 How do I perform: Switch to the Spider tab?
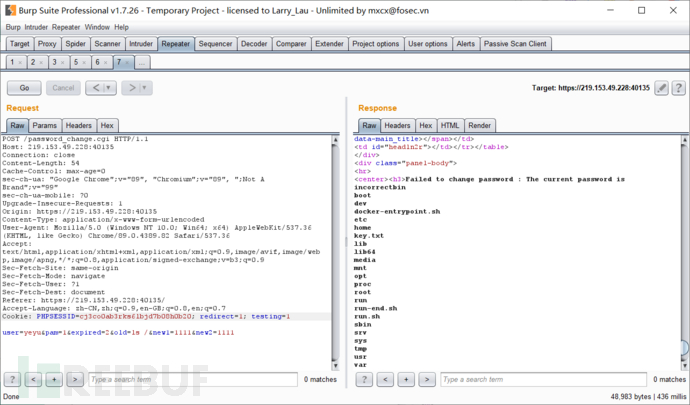pyautogui.click(x=76, y=44)
